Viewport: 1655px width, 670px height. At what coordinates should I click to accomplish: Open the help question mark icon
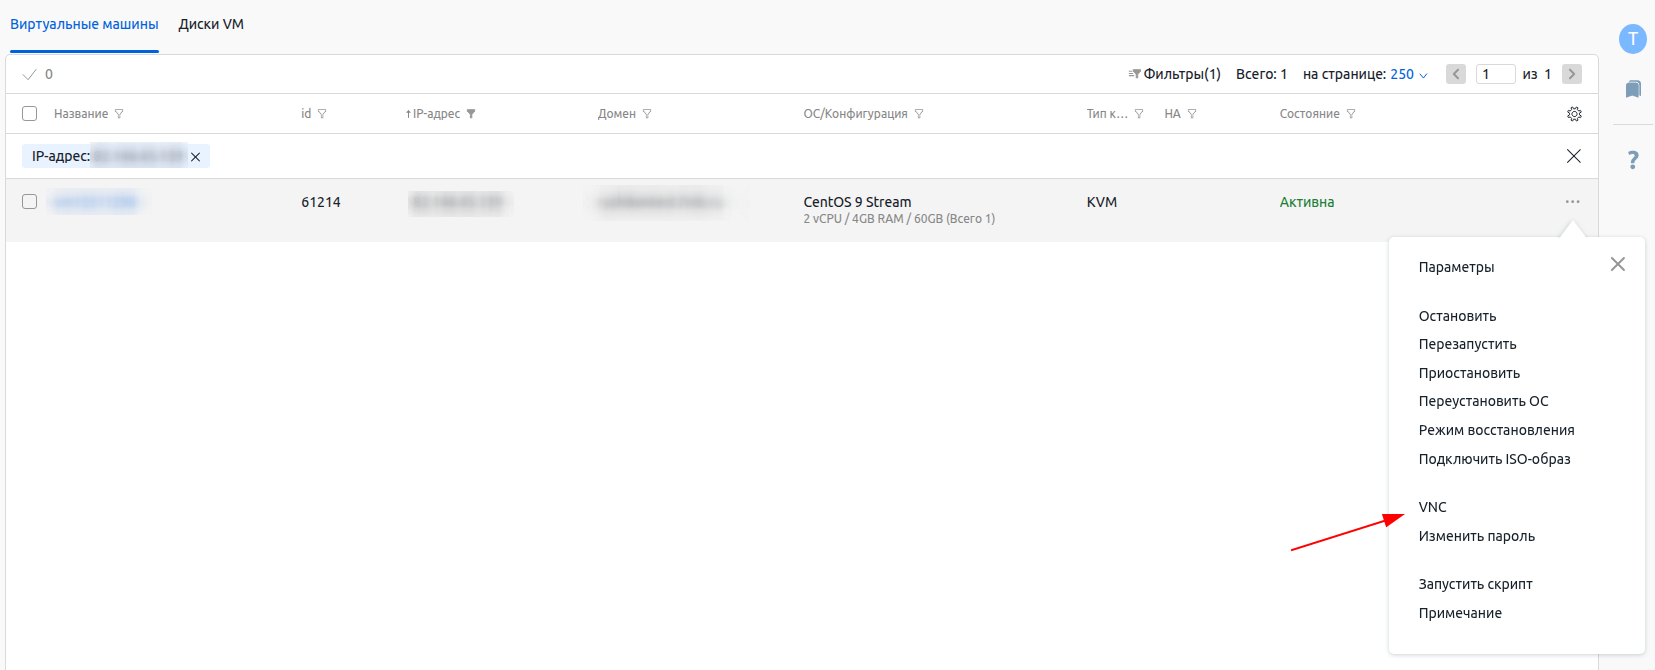pos(1632,160)
